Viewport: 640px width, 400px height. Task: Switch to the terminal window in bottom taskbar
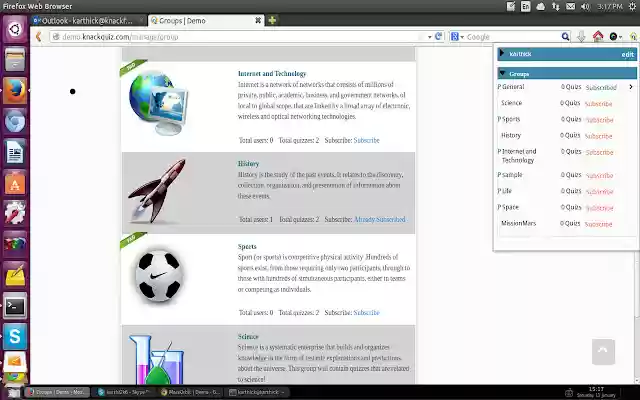tap(257, 392)
